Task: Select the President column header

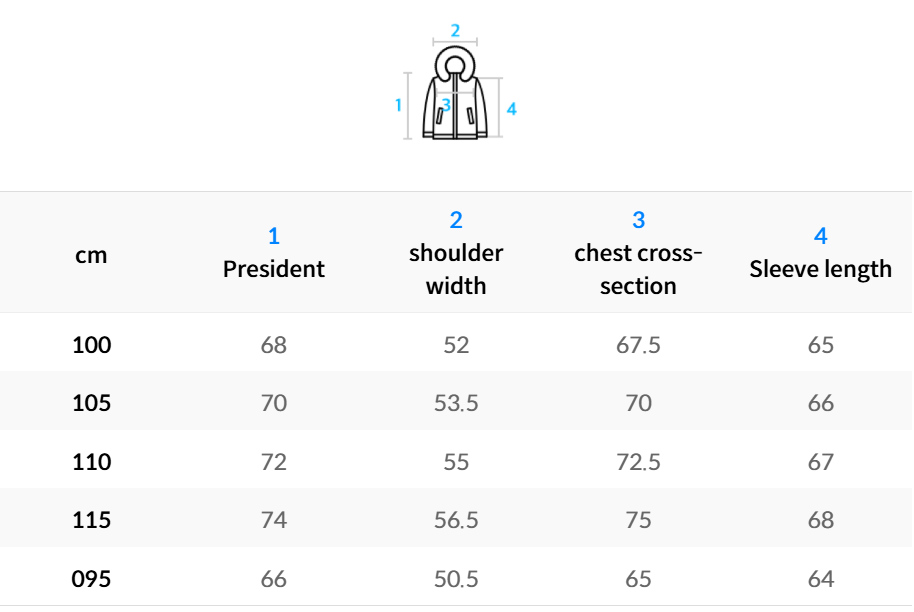Action: 274,269
